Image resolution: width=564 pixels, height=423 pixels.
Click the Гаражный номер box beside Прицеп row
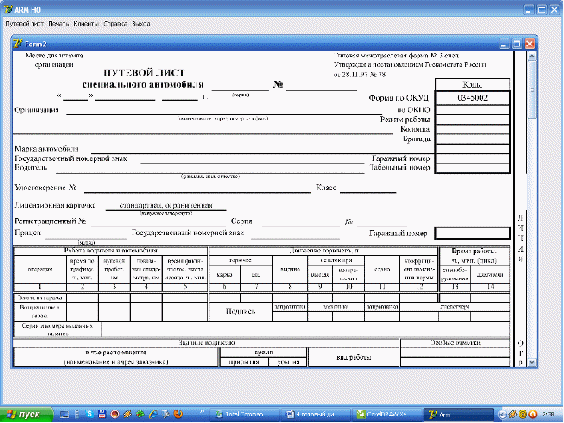click(472, 233)
